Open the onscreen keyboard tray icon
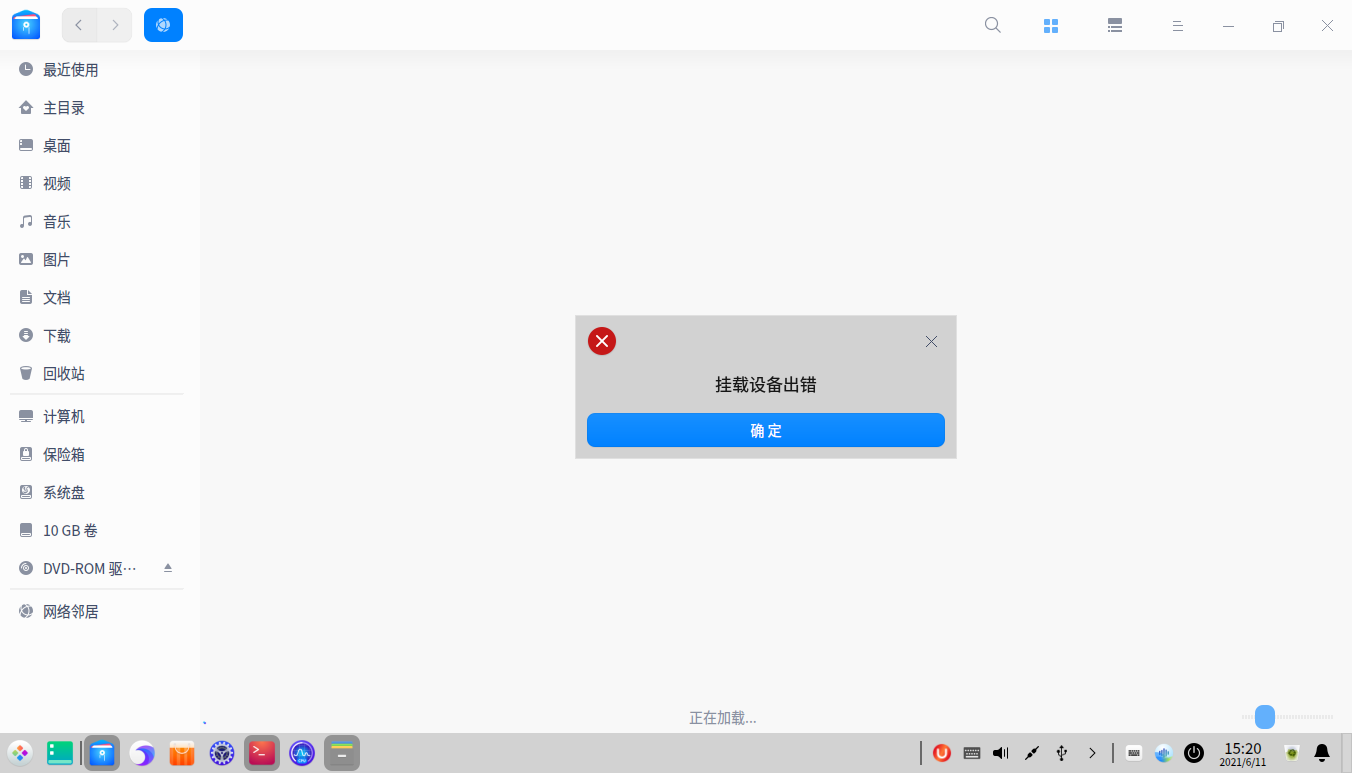 (x=972, y=753)
